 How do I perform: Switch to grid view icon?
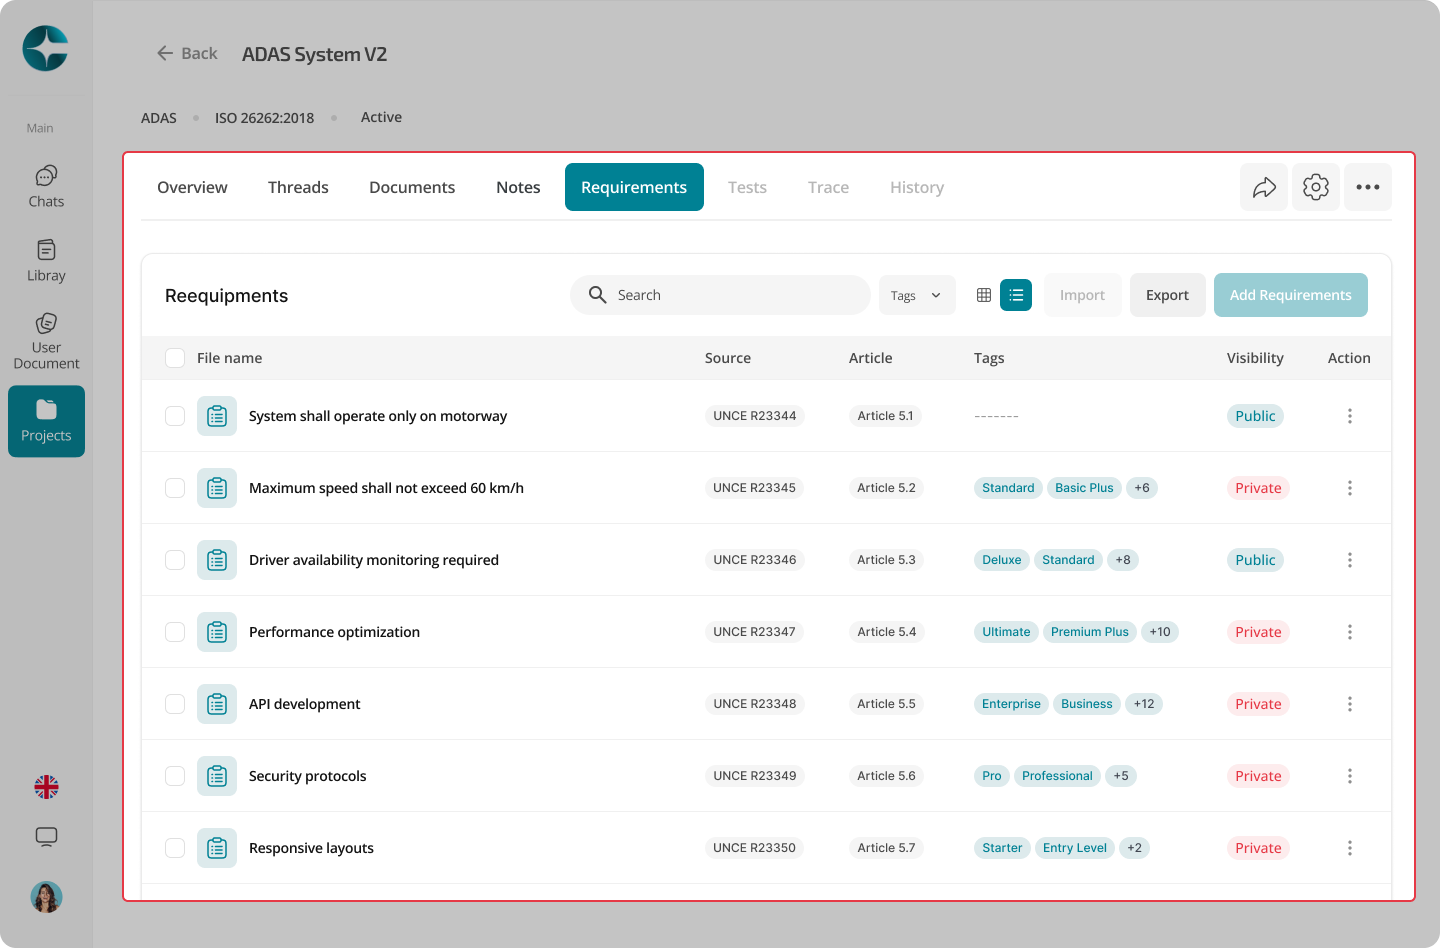984,295
